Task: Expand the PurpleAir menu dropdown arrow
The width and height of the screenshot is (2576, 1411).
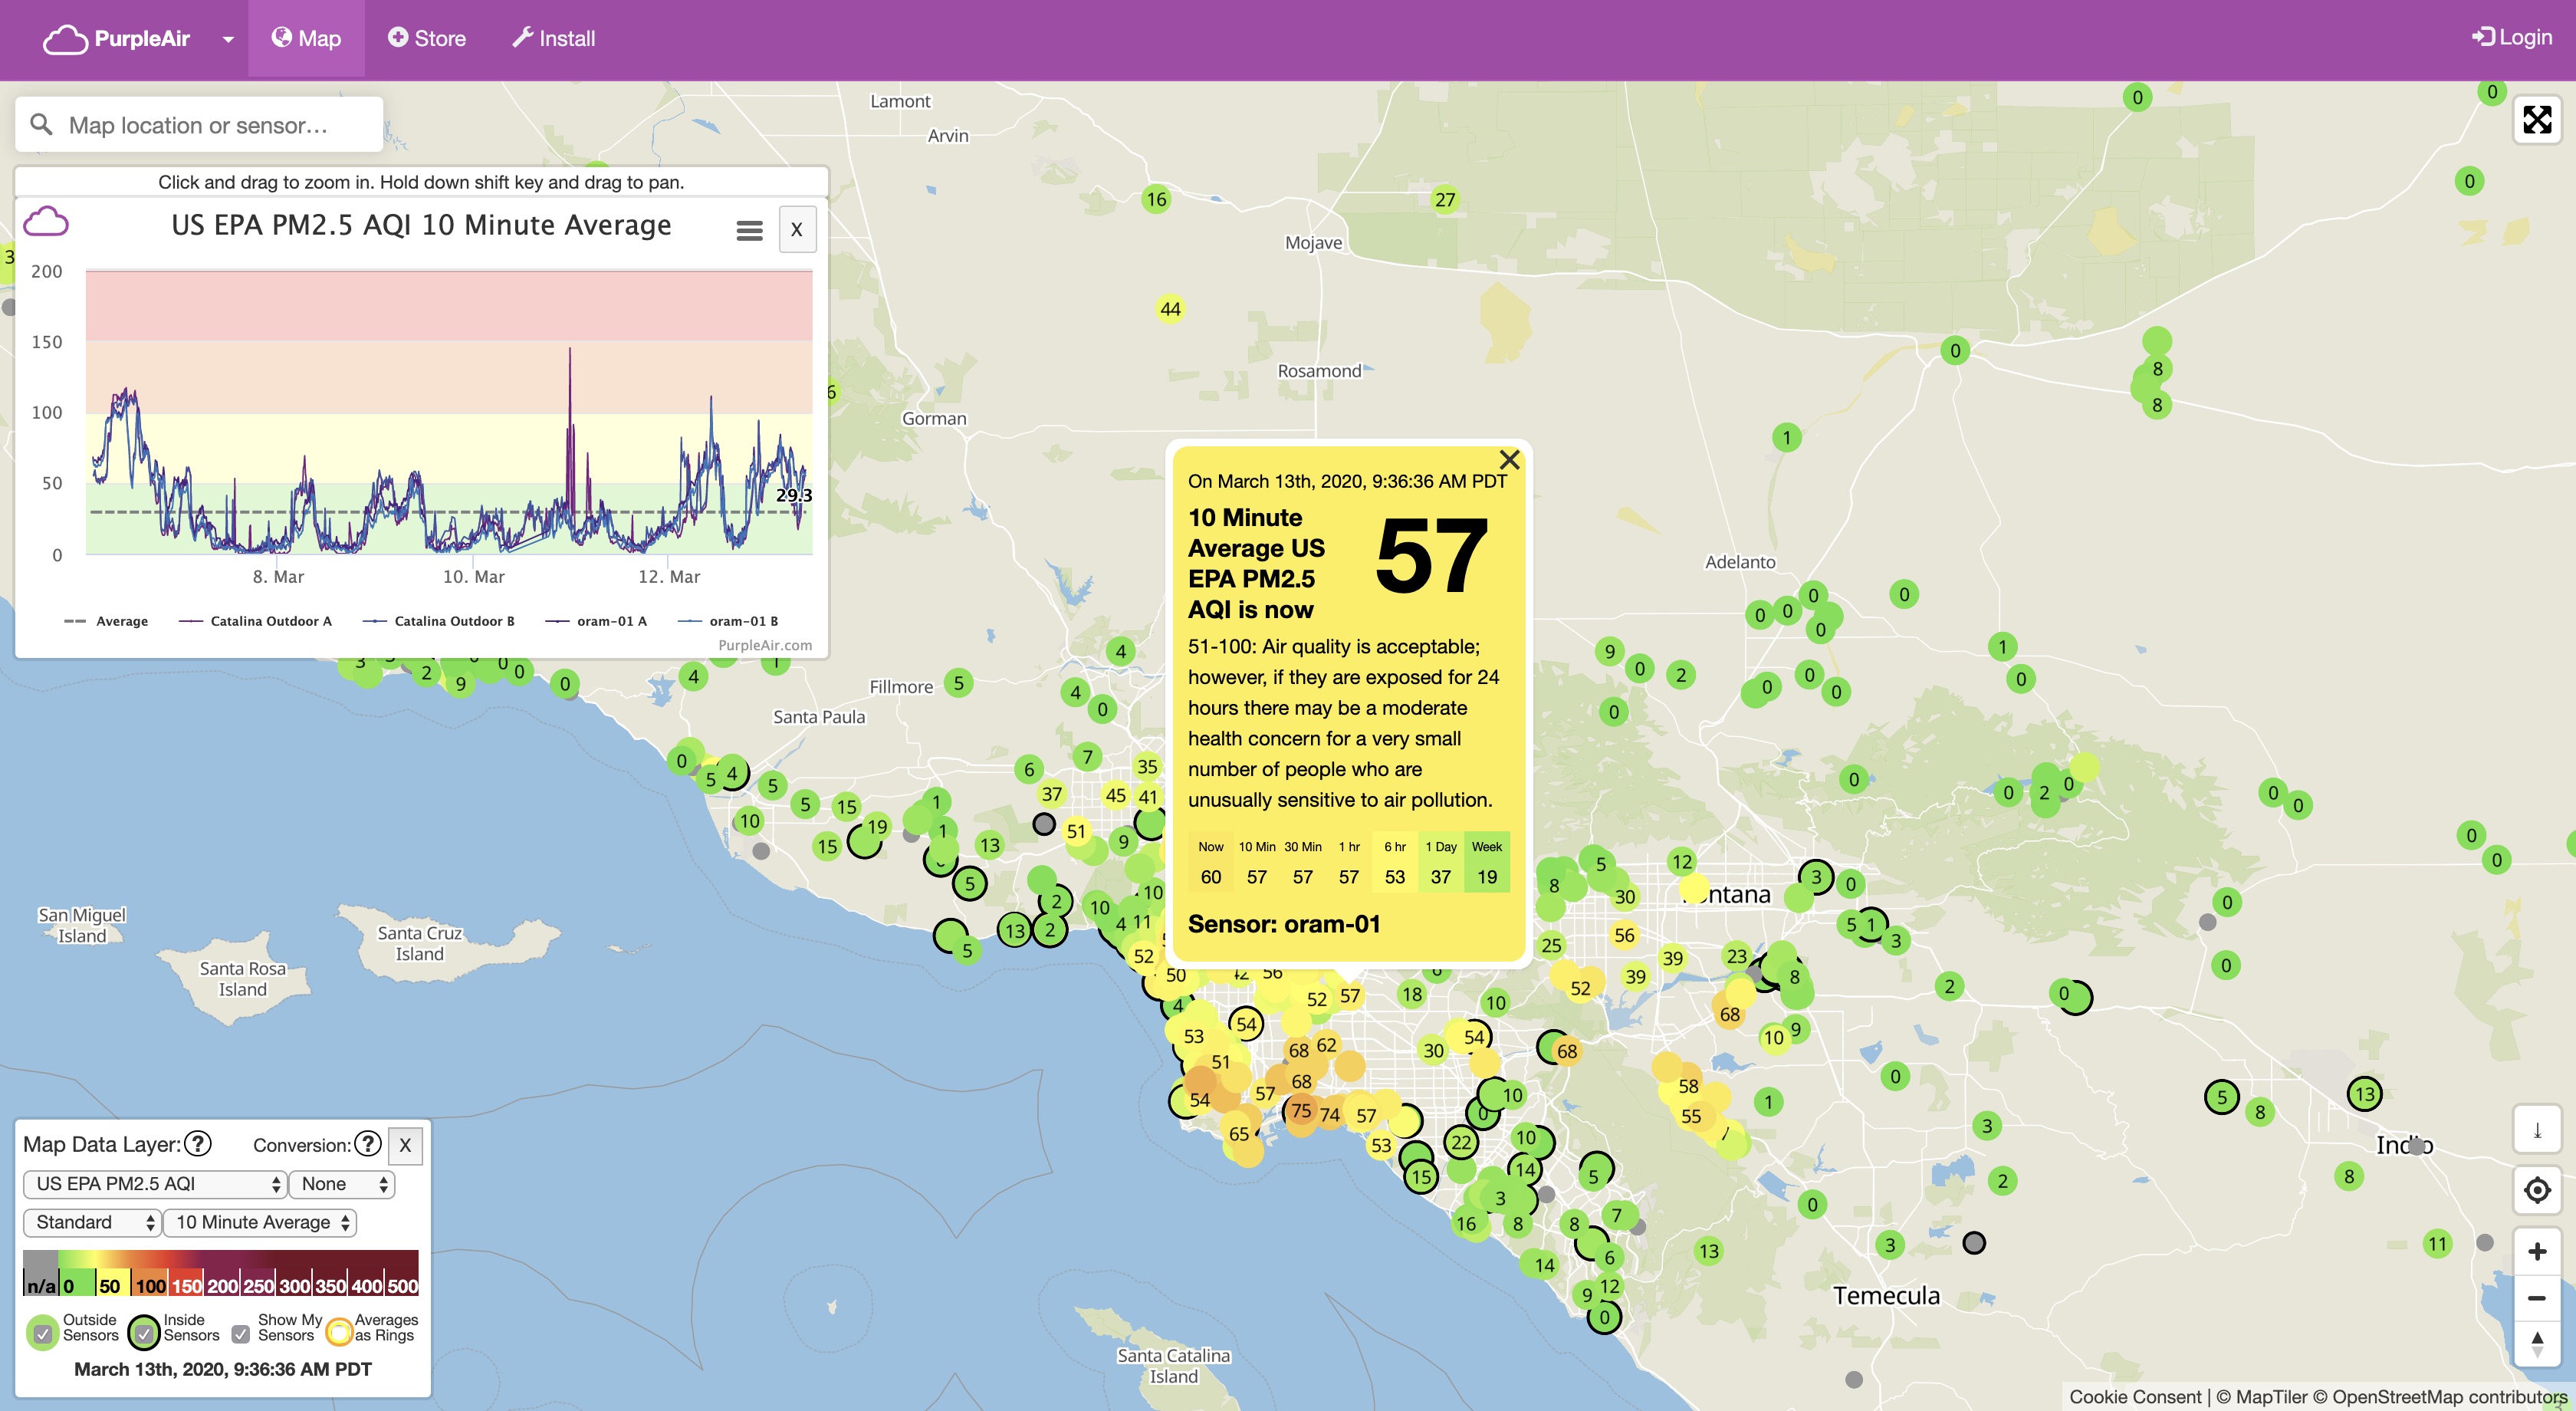Action: click(x=228, y=40)
